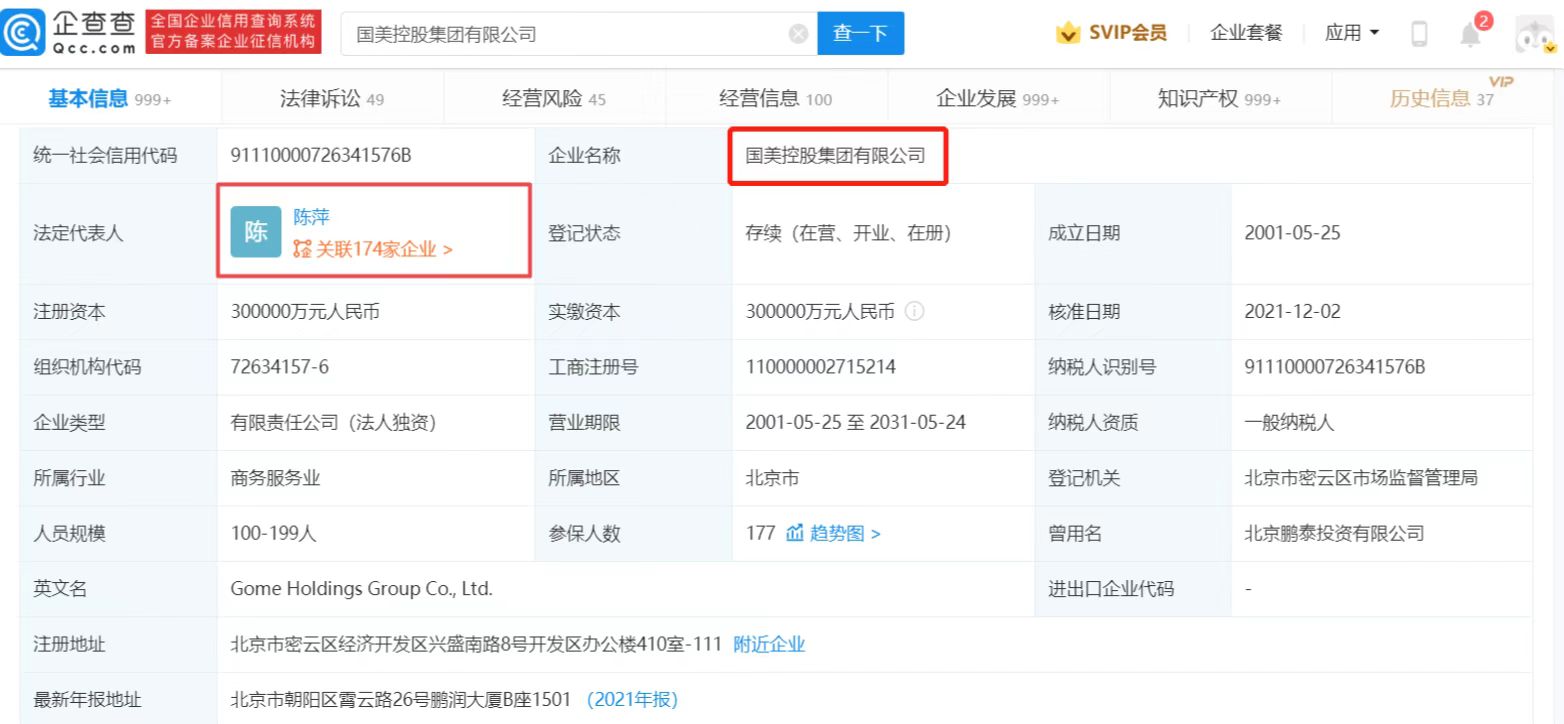This screenshot has height=724, width=1564.
Task: Switch to the 法律诉讼 tab
Action: coord(332,98)
